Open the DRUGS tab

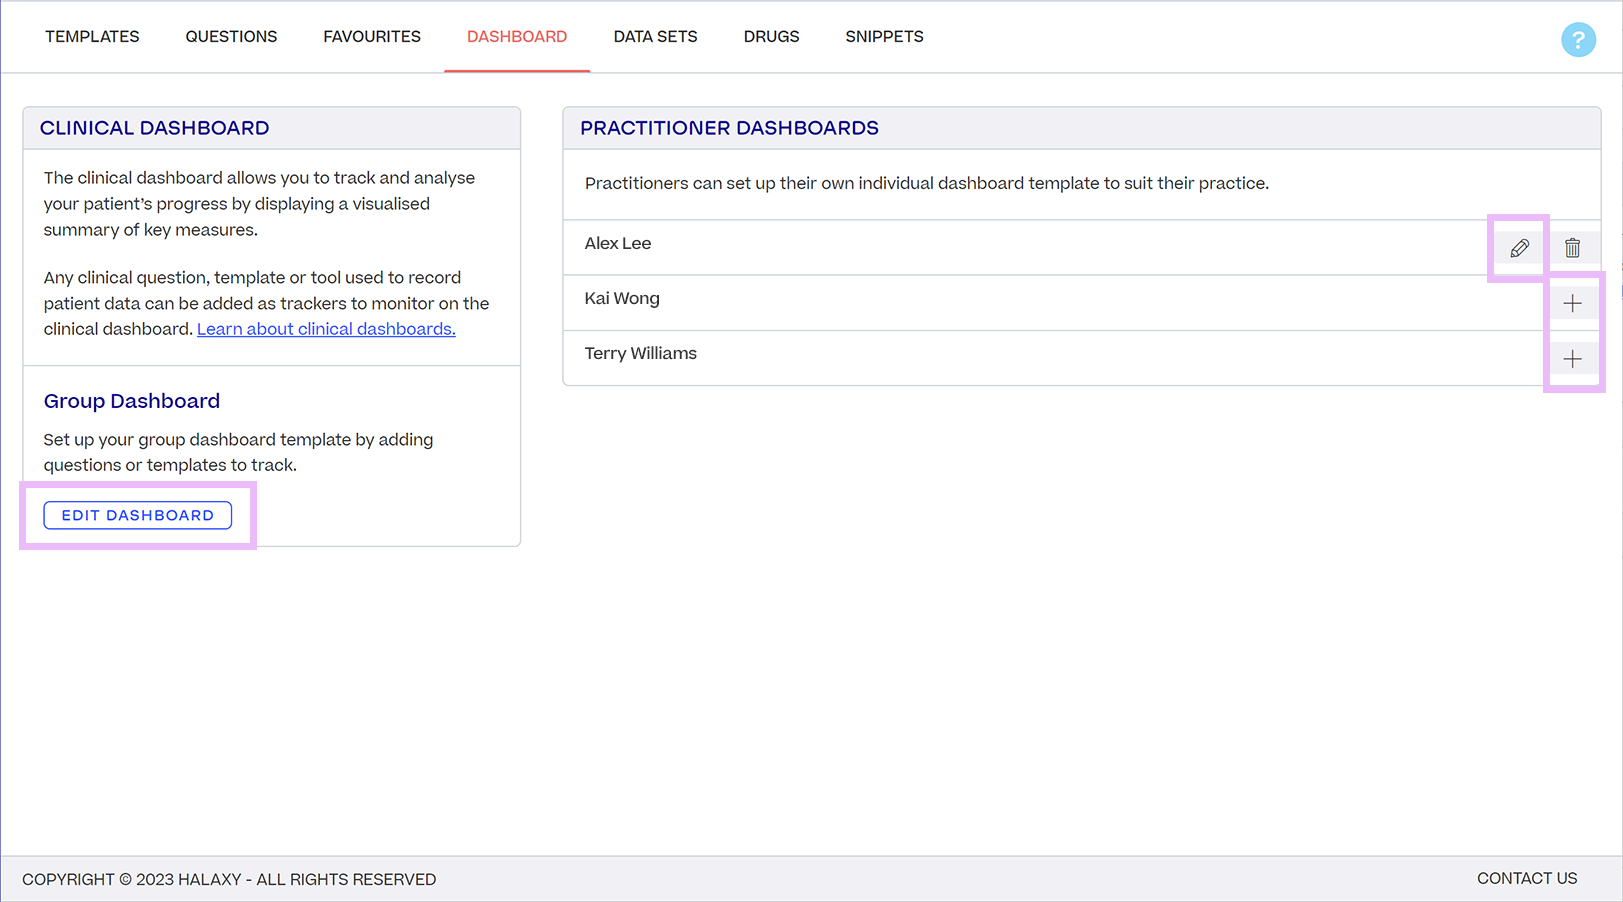[x=771, y=36]
